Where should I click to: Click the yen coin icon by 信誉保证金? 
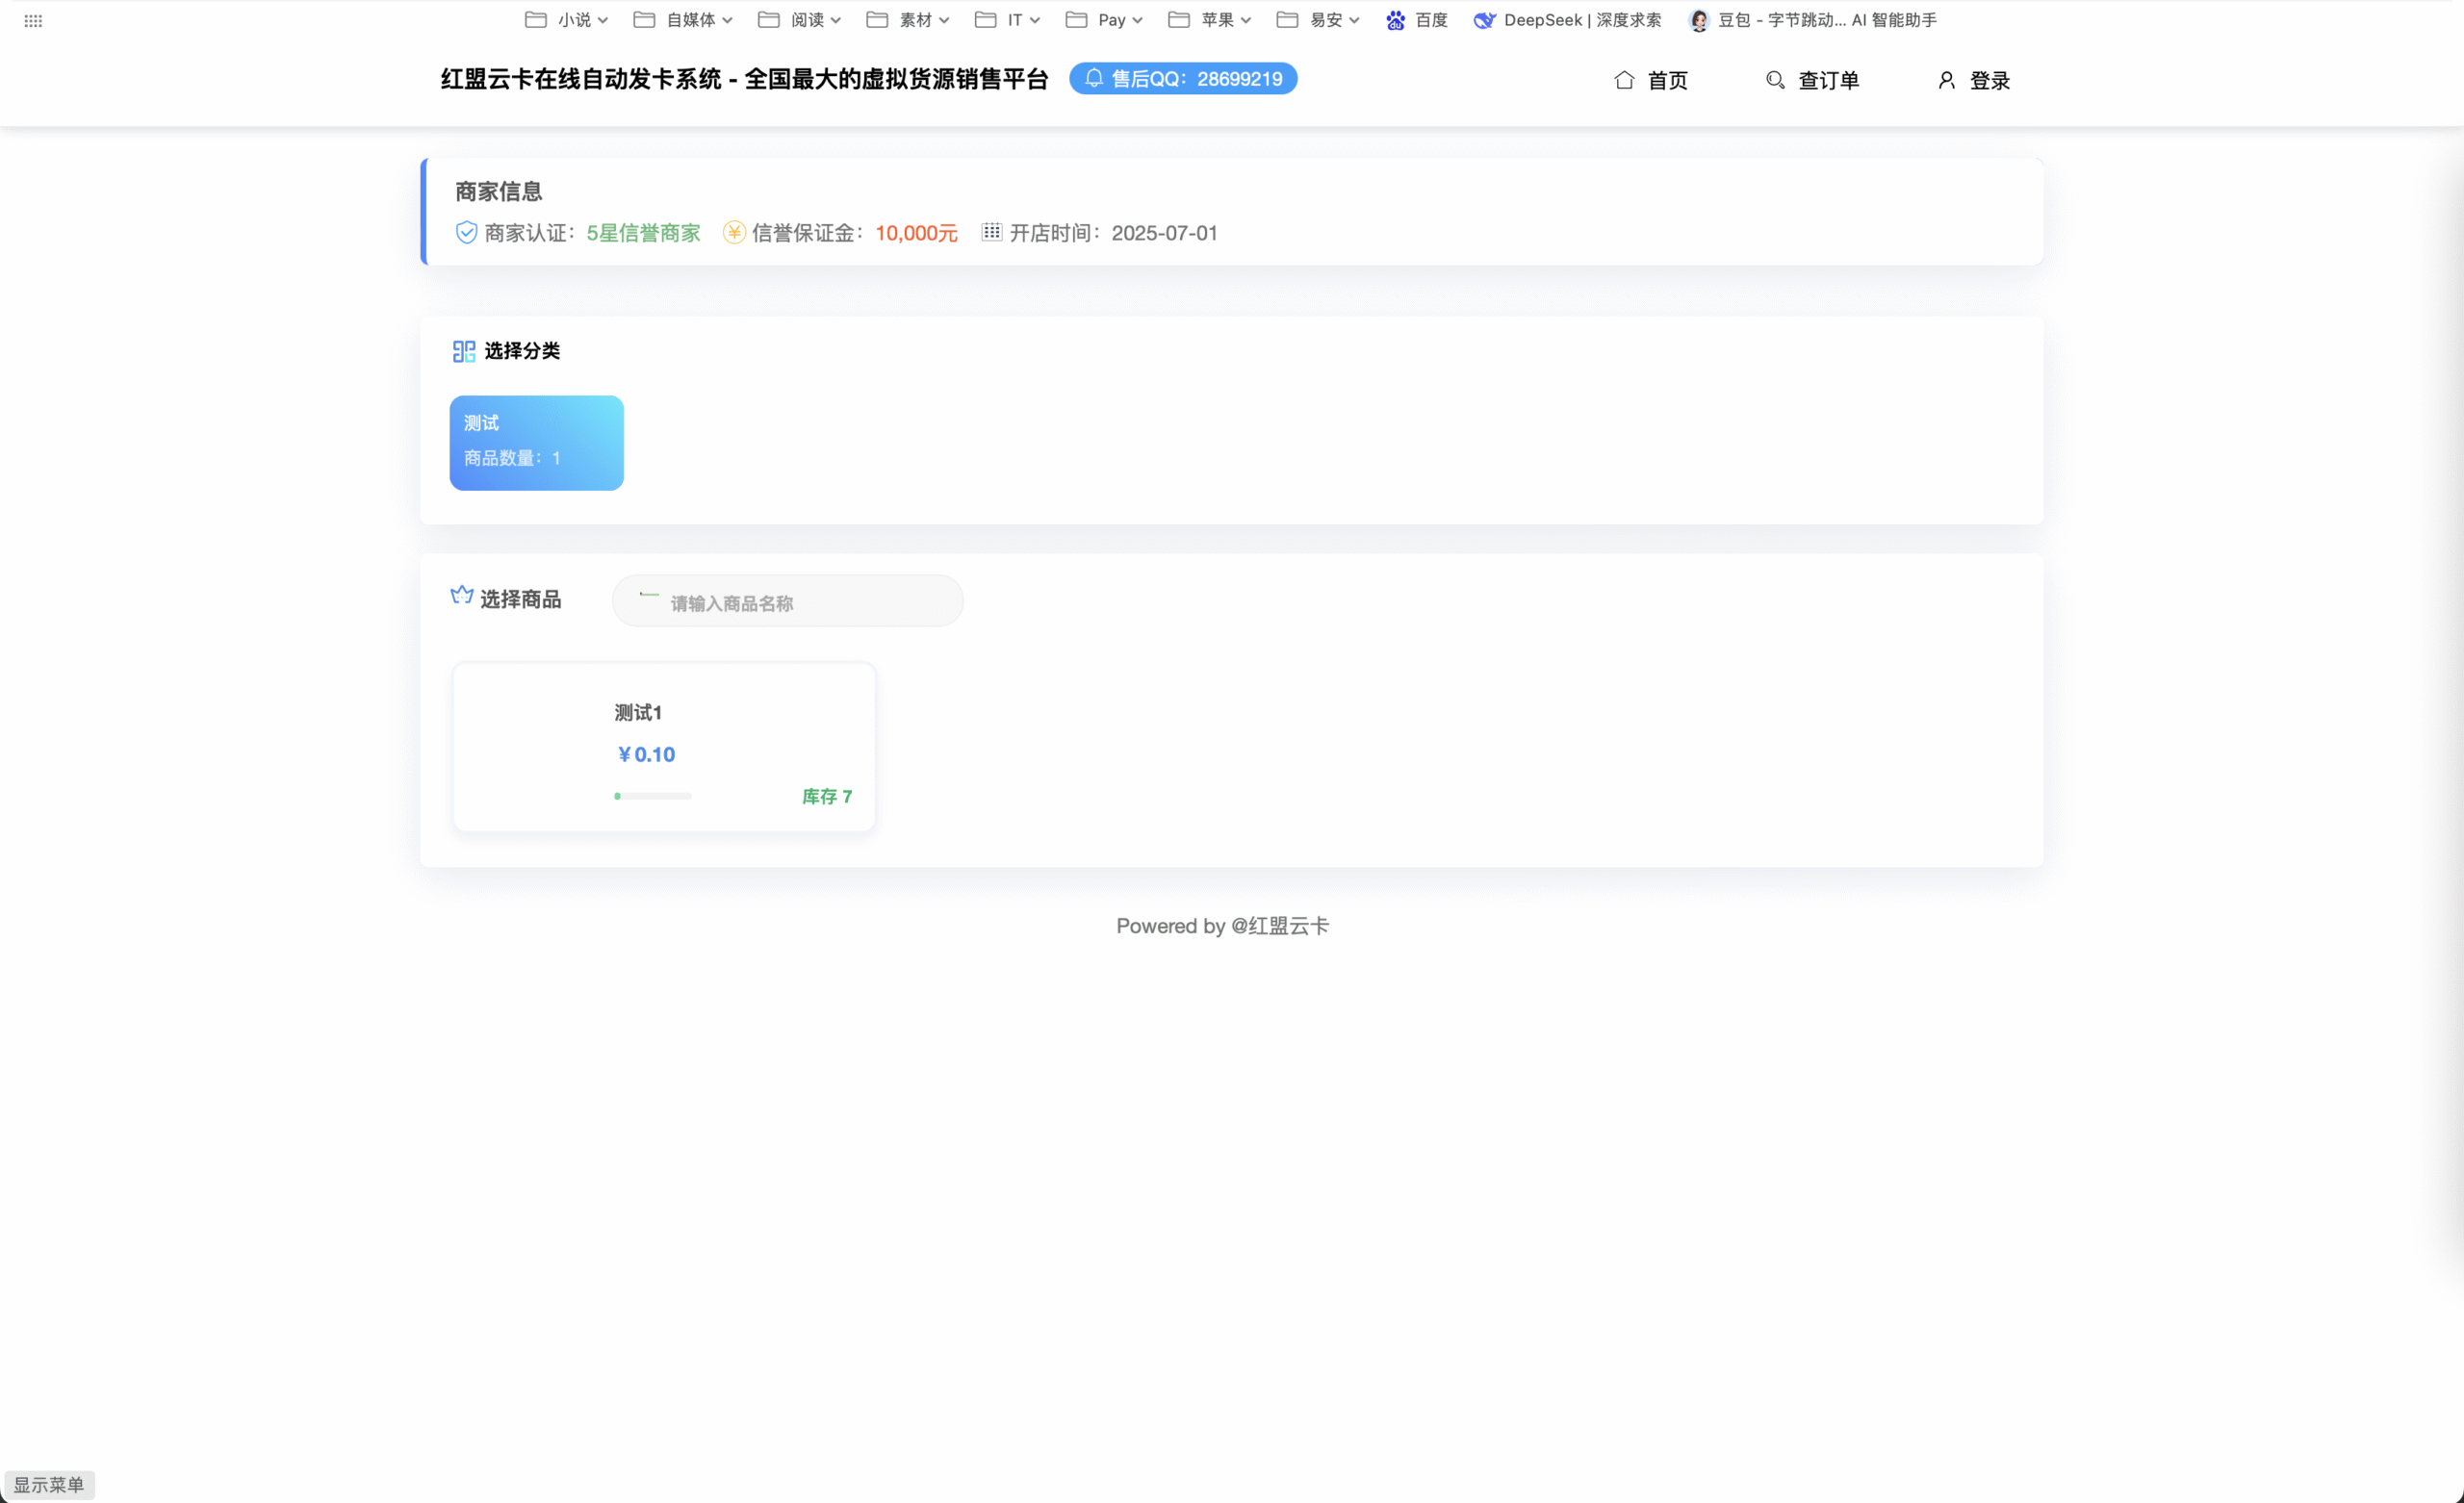coord(734,233)
